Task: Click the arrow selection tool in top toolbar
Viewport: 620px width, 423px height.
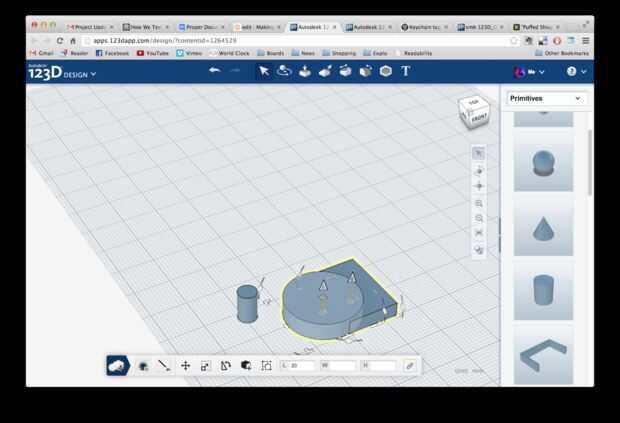Action: pos(264,71)
